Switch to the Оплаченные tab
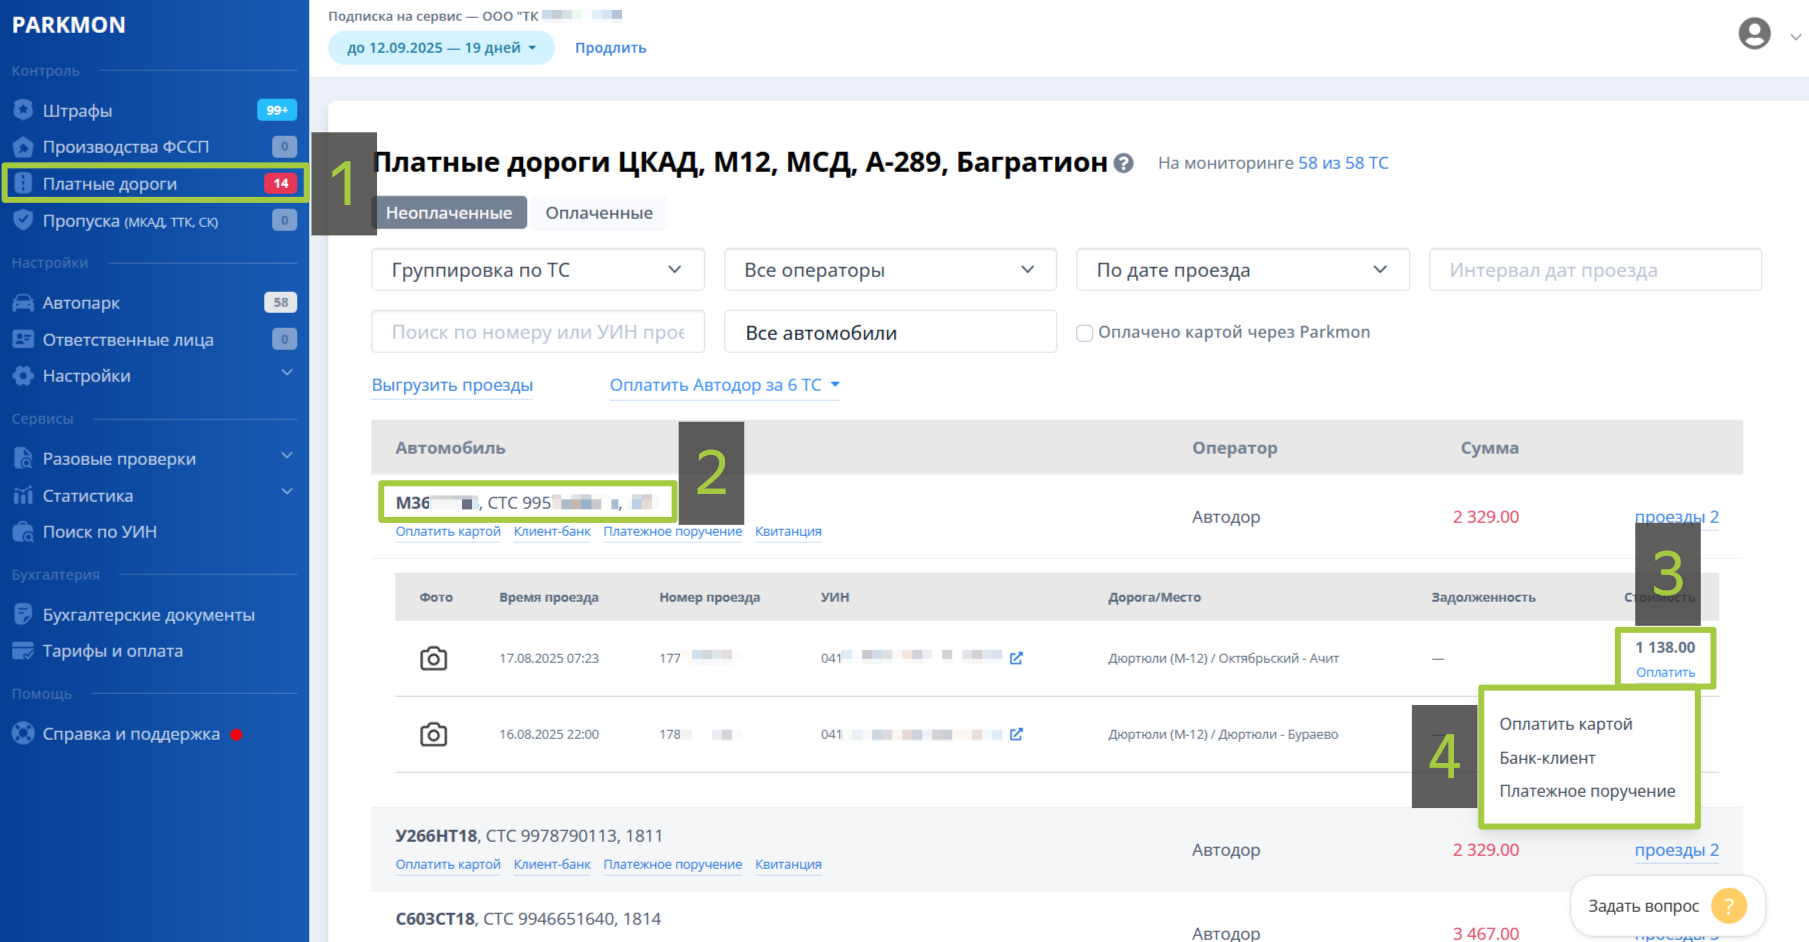 point(599,213)
